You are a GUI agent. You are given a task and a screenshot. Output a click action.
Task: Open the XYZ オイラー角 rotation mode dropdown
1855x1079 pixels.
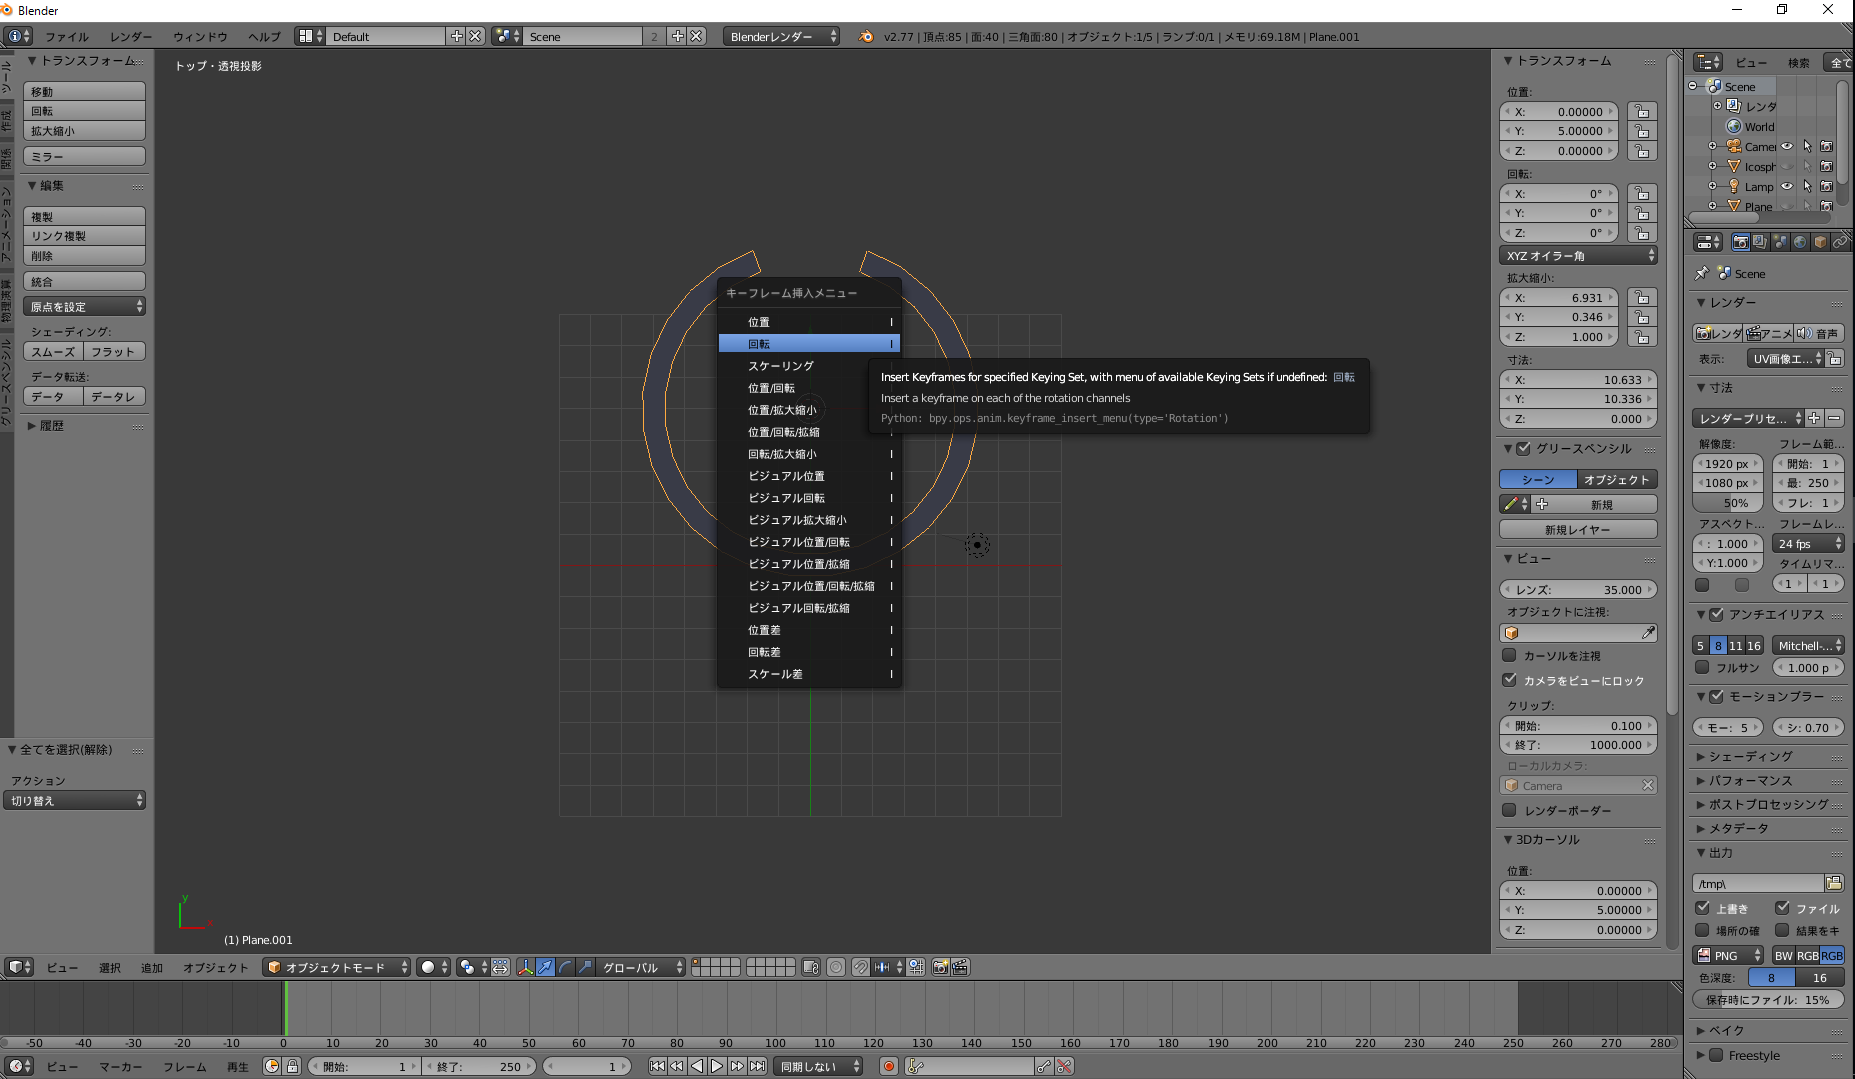1578,256
